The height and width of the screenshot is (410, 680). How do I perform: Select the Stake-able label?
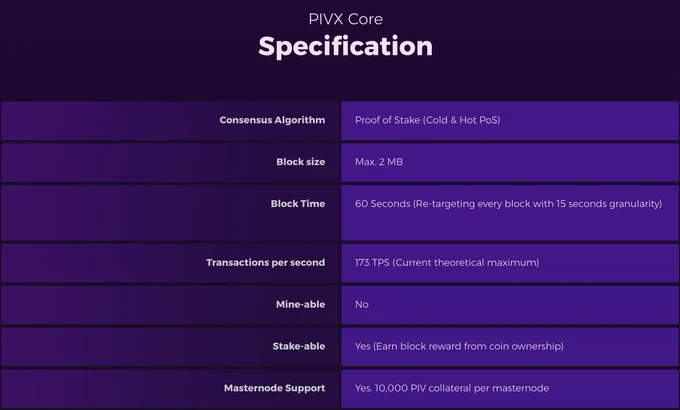coord(299,346)
